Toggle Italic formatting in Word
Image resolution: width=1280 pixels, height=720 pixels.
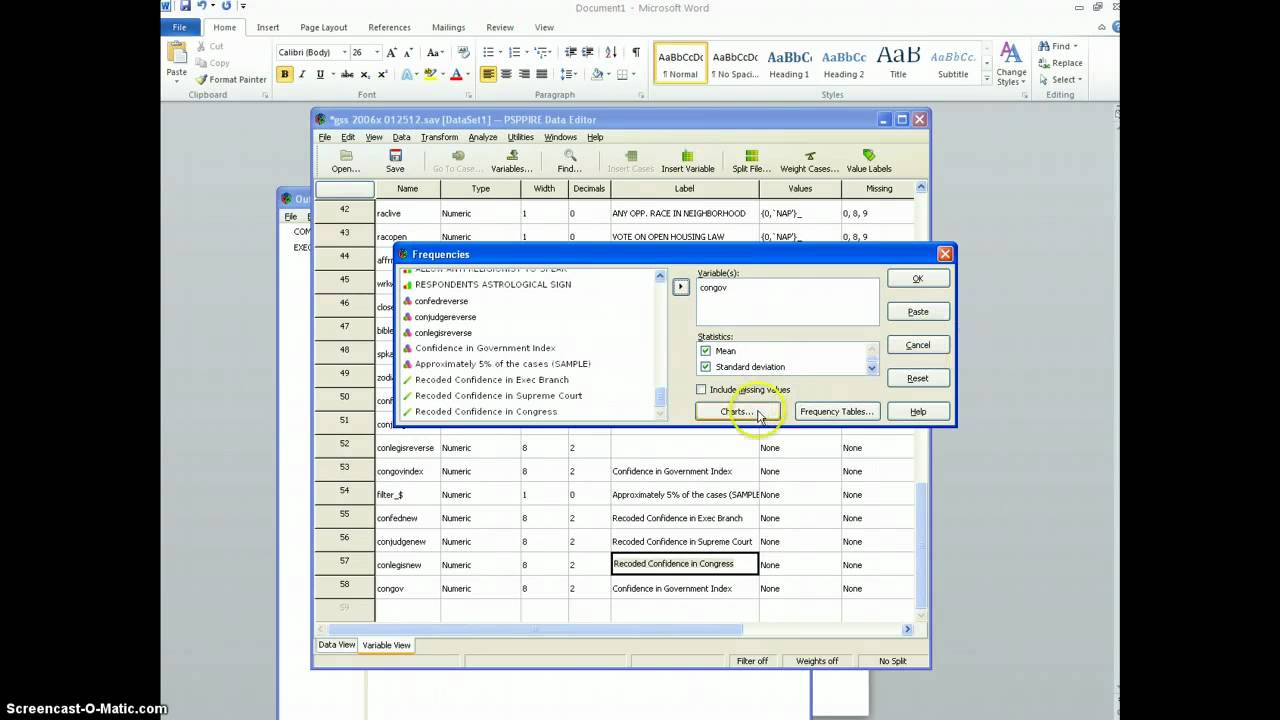coord(302,74)
